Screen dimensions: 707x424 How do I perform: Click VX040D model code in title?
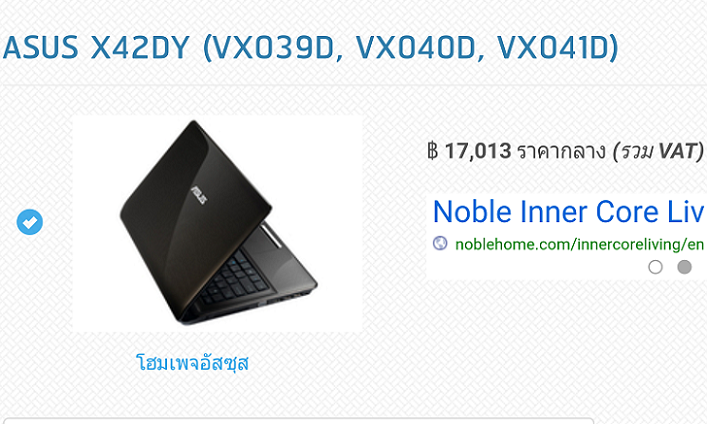coord(416,47)
